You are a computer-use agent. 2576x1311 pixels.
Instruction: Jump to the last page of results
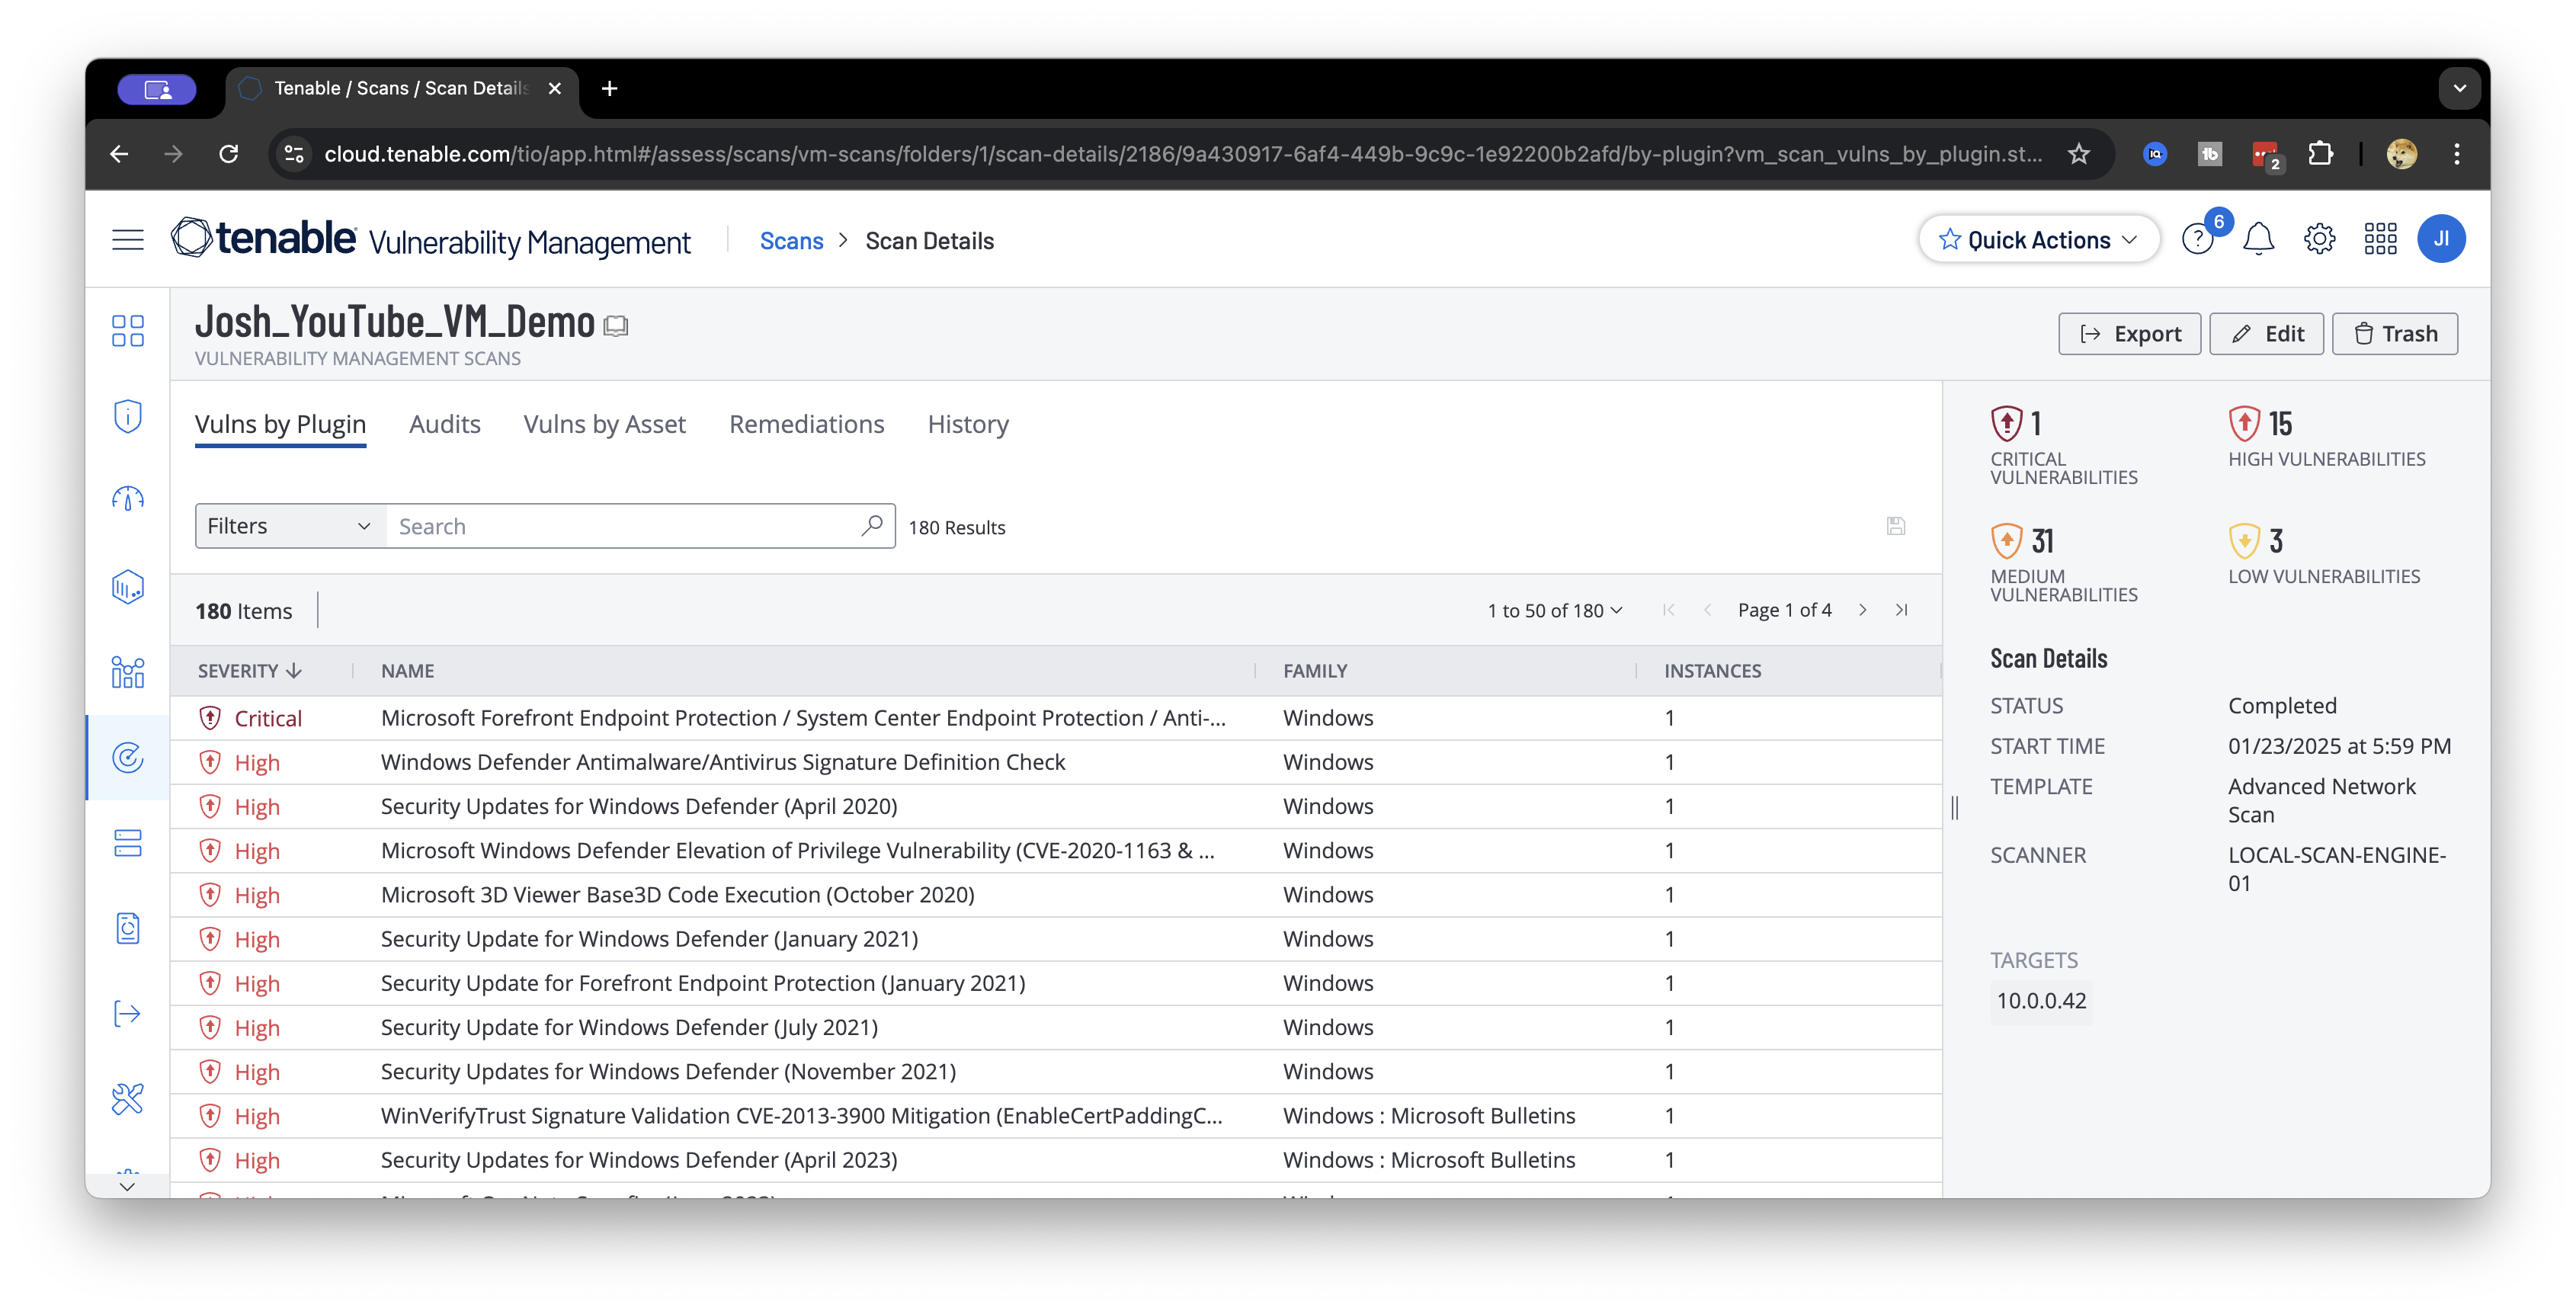pos(1902,610)
